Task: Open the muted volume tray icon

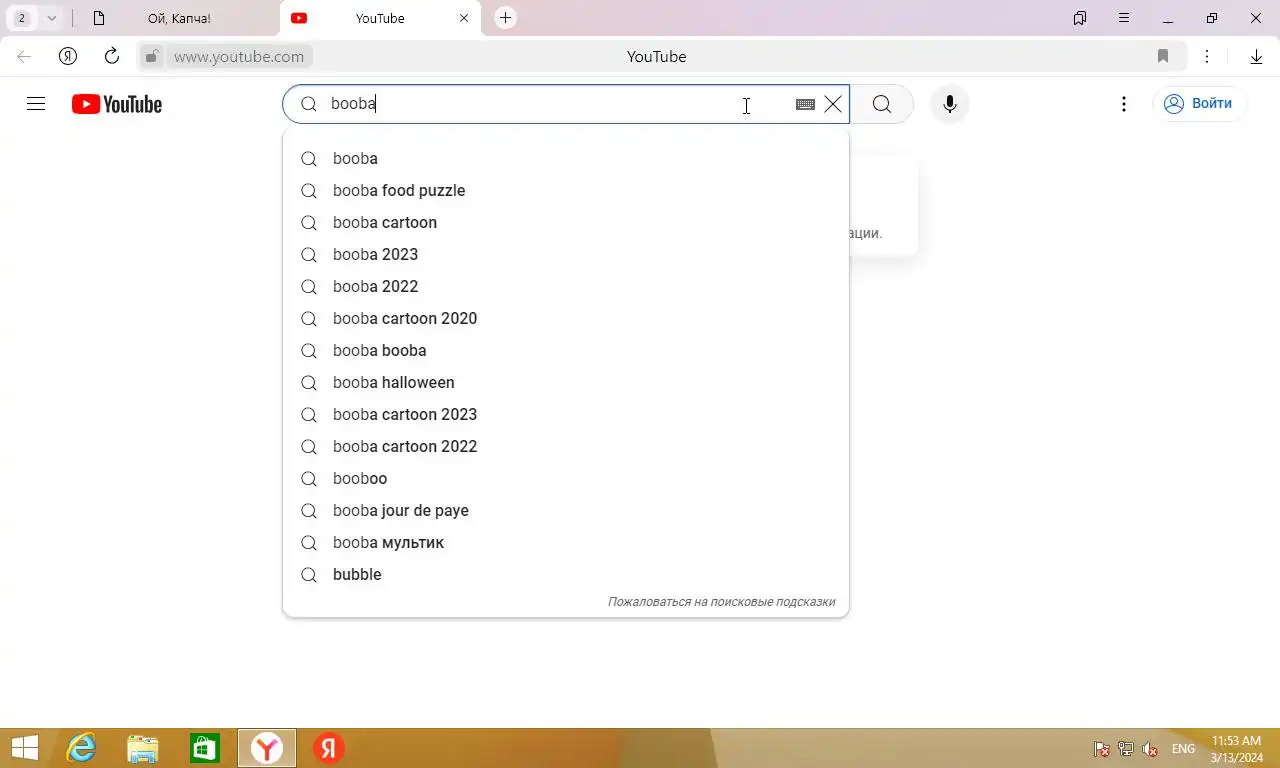Action: coord(1150,749)
